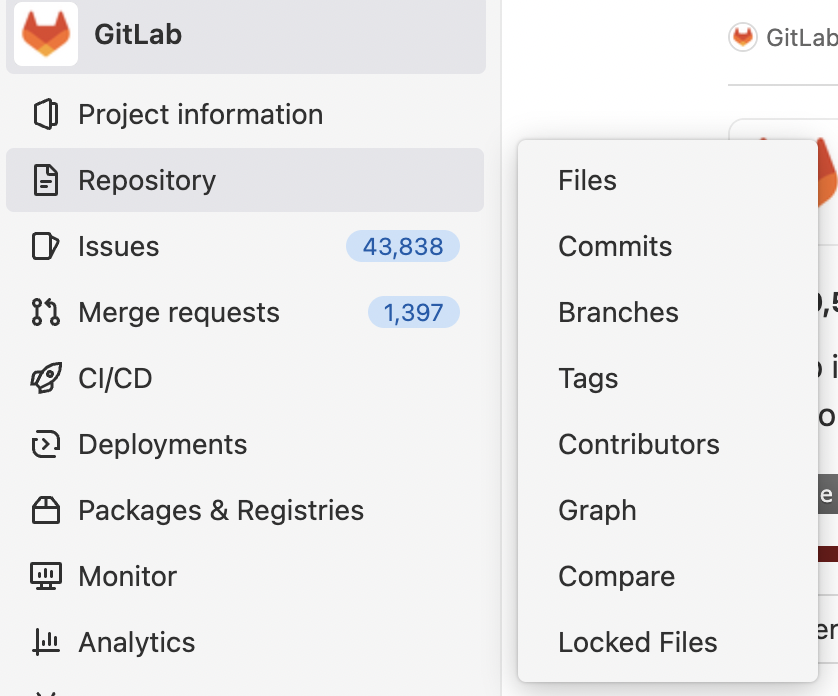Choose Compare in the Repository submenu
The image size is (838, 696).
(616, 576)
